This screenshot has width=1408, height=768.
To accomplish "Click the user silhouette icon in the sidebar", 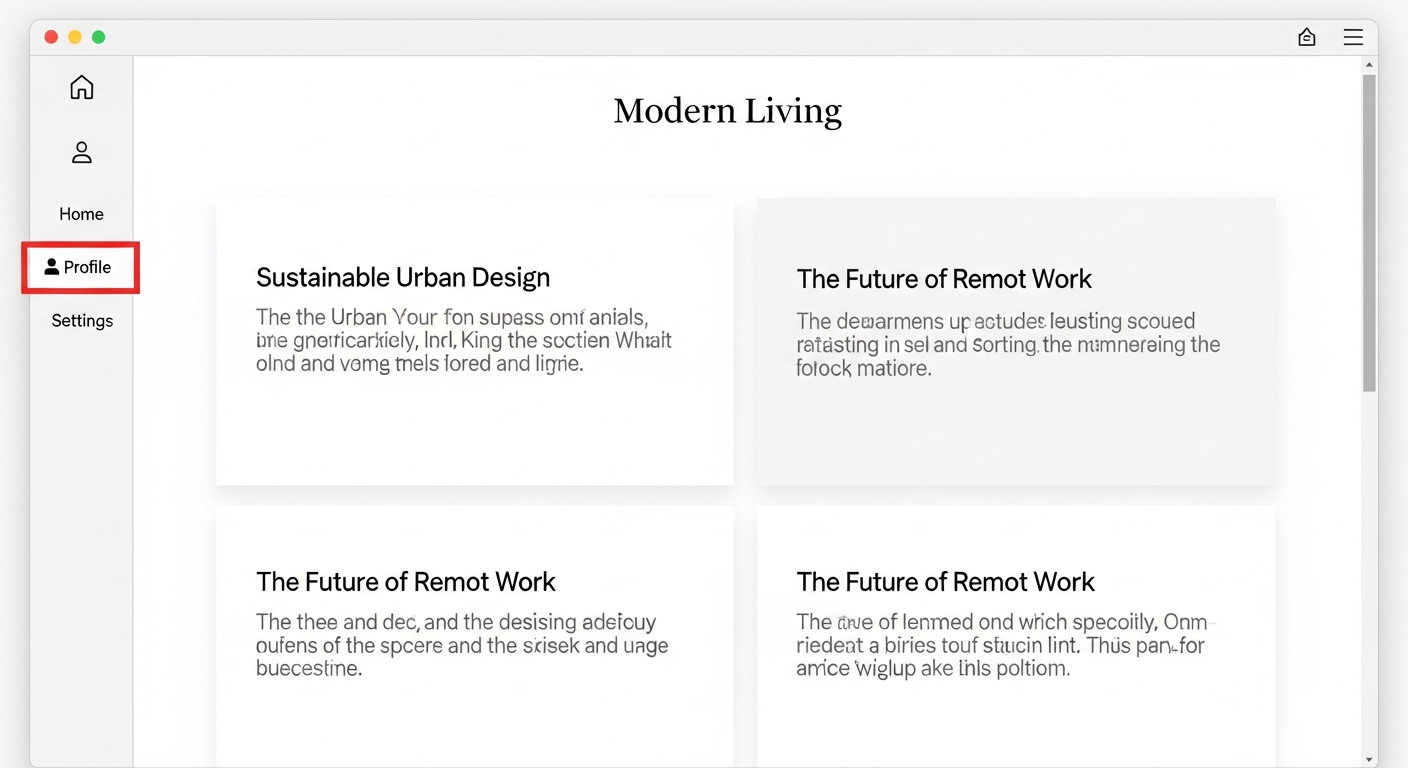I will pyautogui.click(x=82, y=152).
